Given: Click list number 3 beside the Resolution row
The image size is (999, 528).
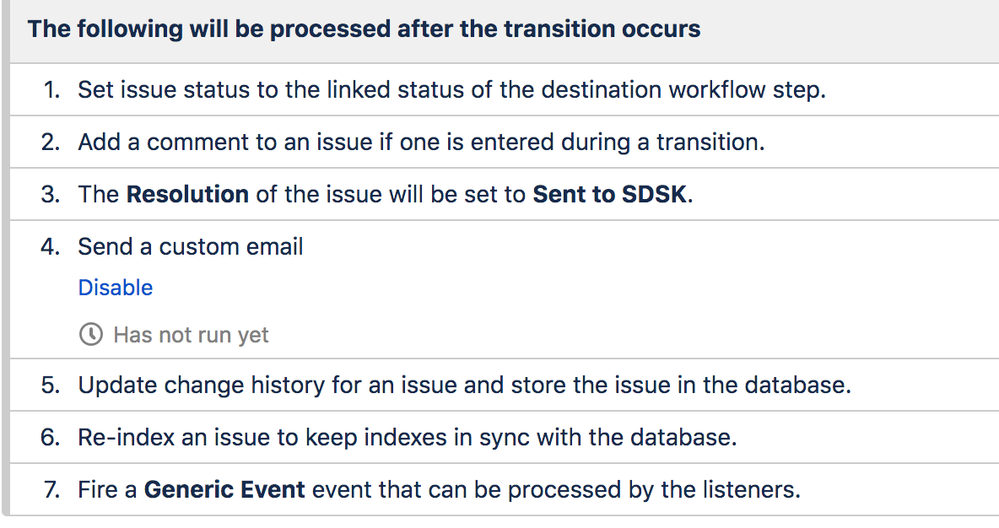Looking at the screenshot, I should 50,194.
